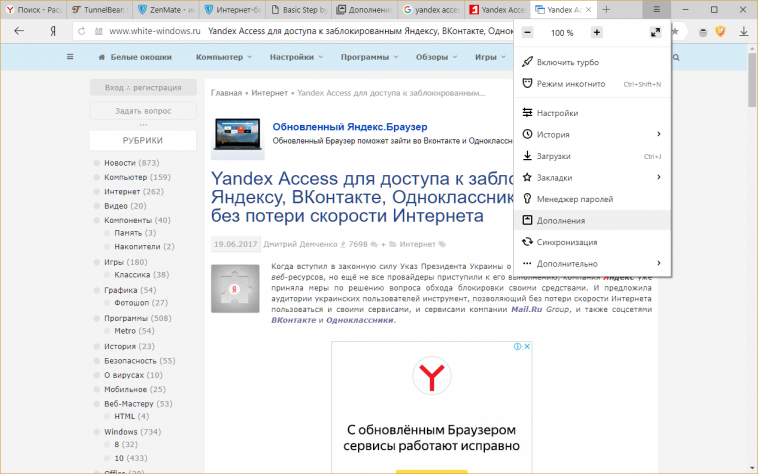Screen dimensions: 758x474
Task: Decrease zoom with the minus button
Action: click(527, 32)
